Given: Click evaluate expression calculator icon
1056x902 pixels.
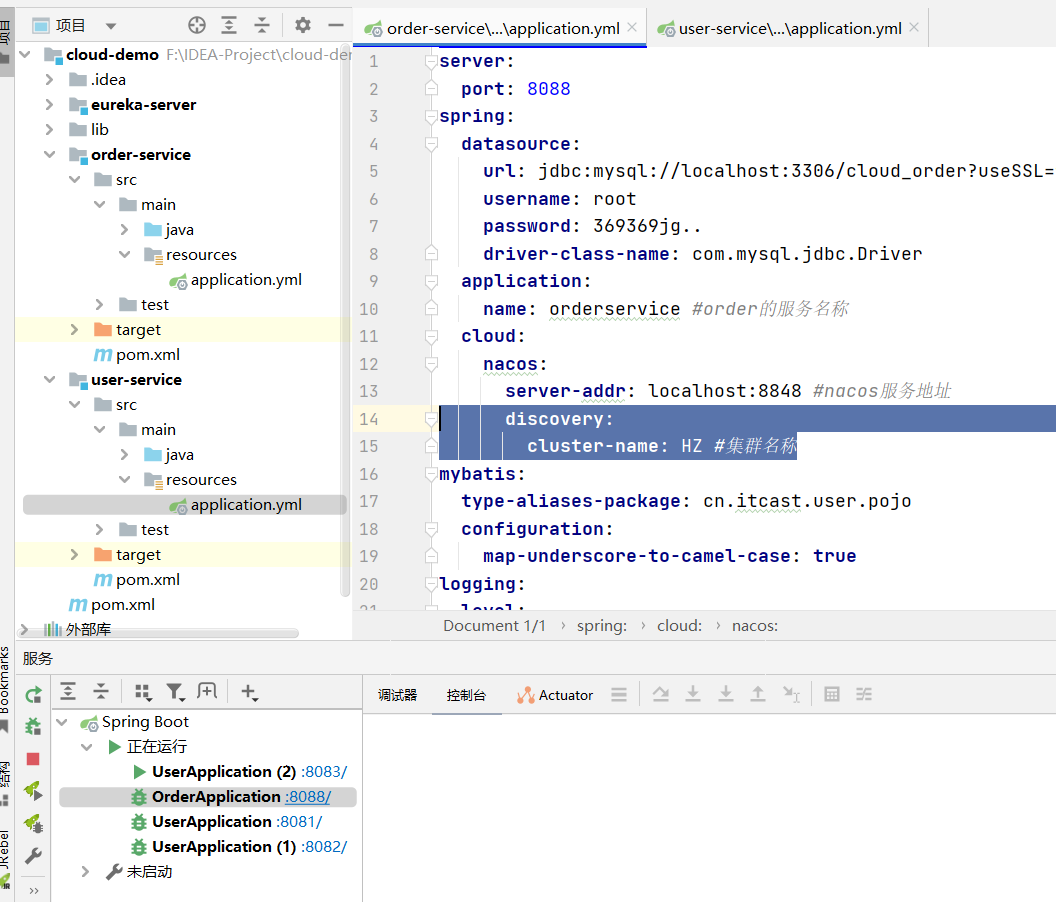Looking at the screenshot, I should coord(832,694).
